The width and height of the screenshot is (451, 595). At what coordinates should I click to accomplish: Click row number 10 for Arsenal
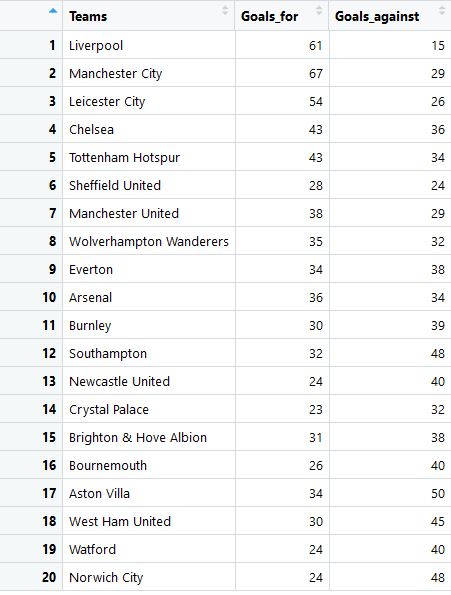click(49, 297)
